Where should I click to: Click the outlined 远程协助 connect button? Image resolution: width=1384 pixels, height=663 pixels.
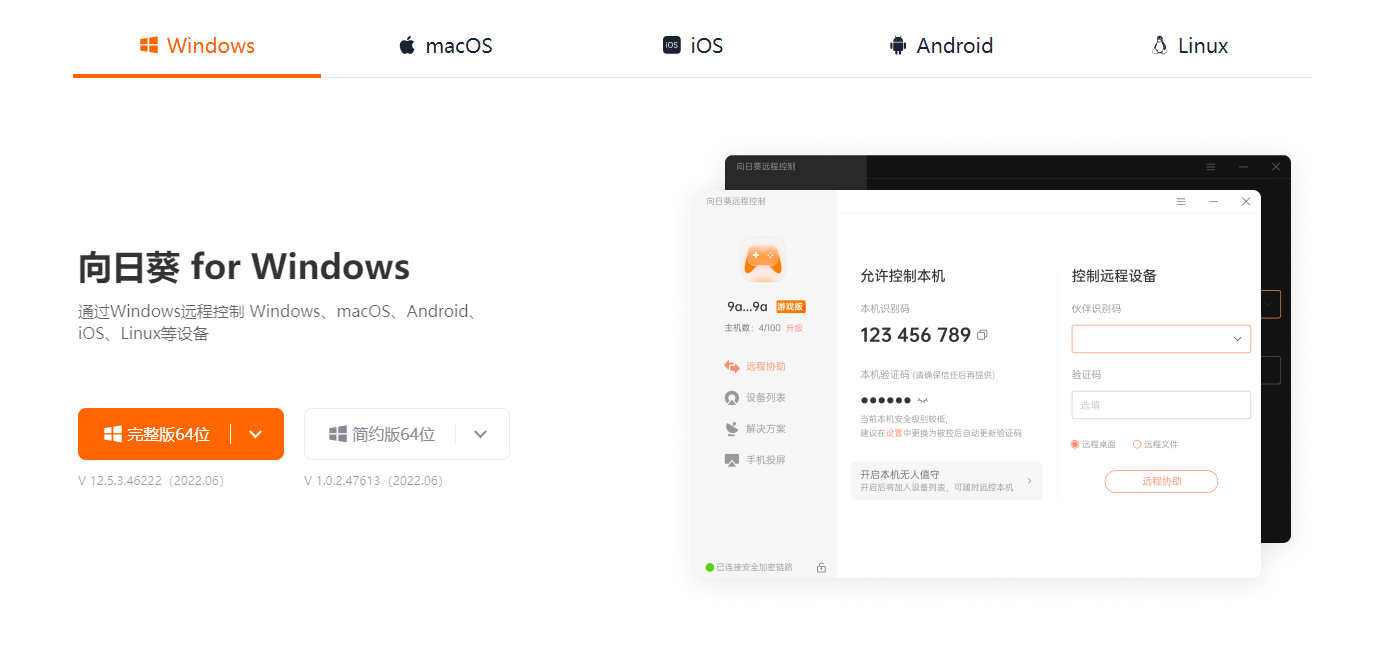(x=1161, y=481)
